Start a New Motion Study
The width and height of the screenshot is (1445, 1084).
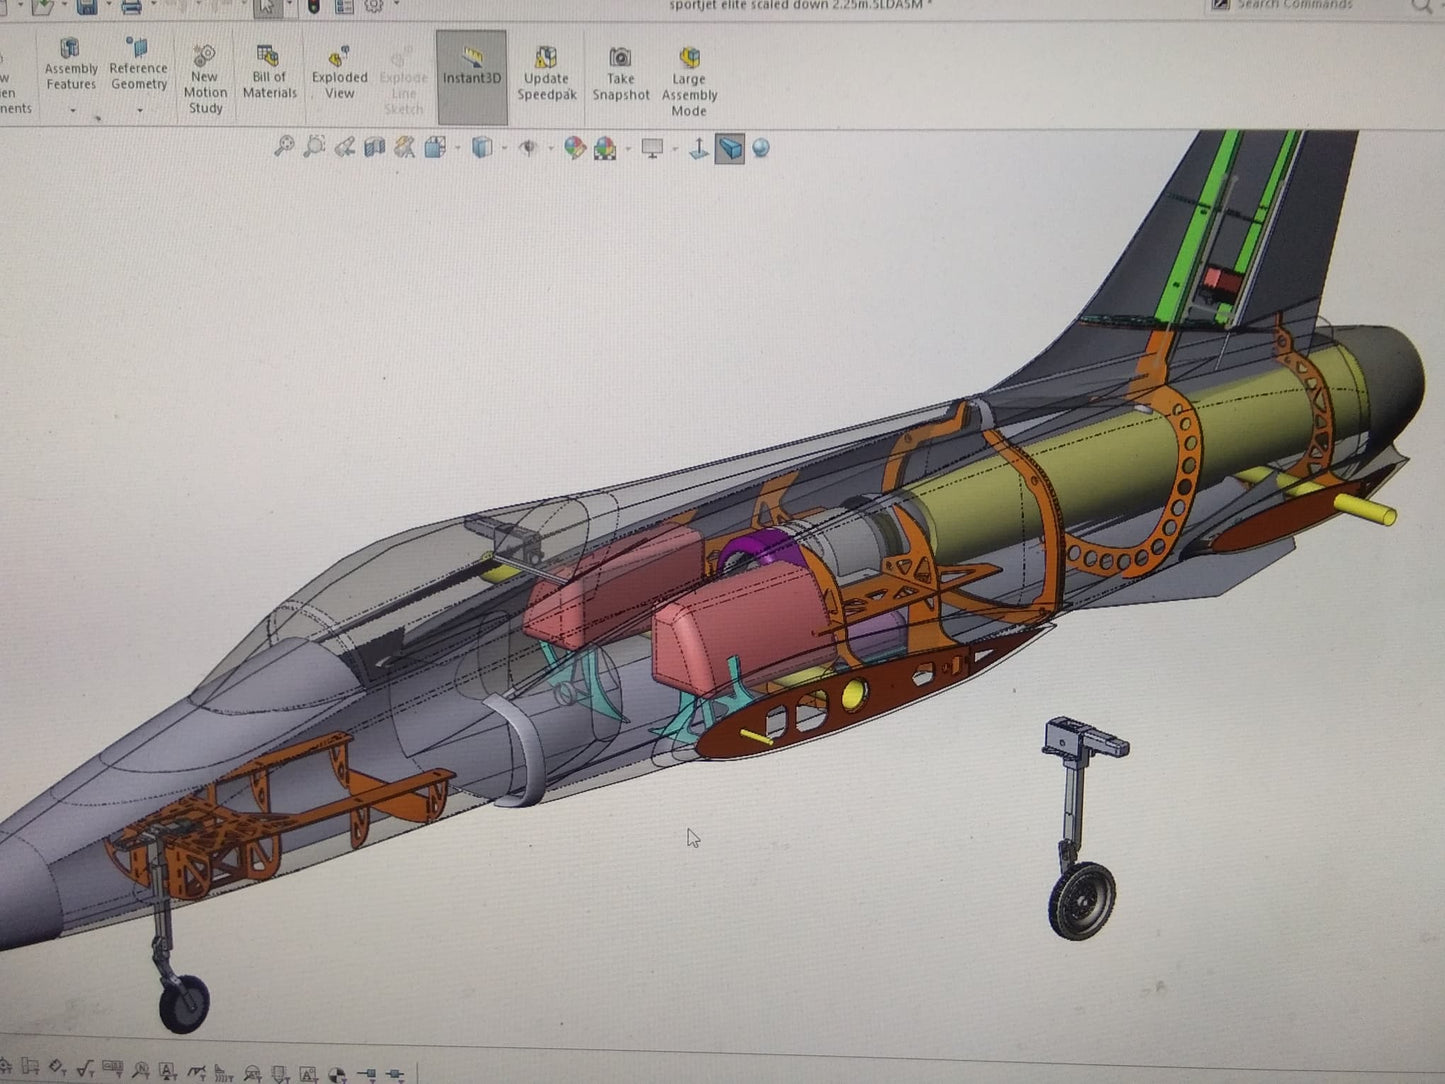205,79
